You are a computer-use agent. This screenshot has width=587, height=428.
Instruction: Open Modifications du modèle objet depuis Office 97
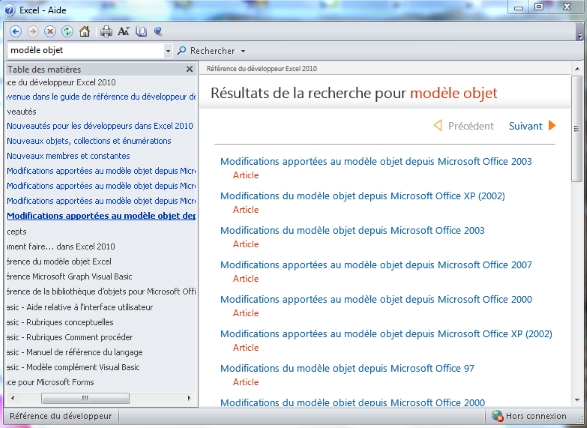click(x=347, y=368)
